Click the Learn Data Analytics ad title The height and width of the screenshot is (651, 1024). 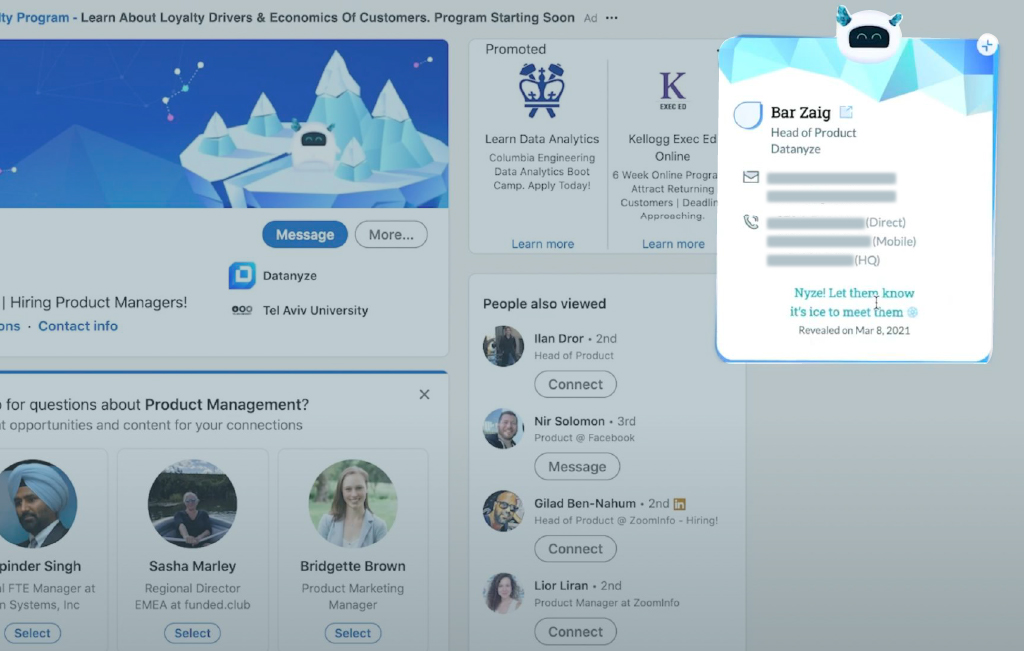tap(542, 139)
